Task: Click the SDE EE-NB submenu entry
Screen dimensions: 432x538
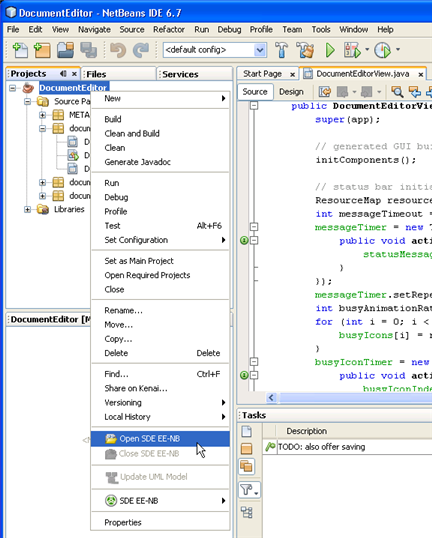Action: coord(160,501)
